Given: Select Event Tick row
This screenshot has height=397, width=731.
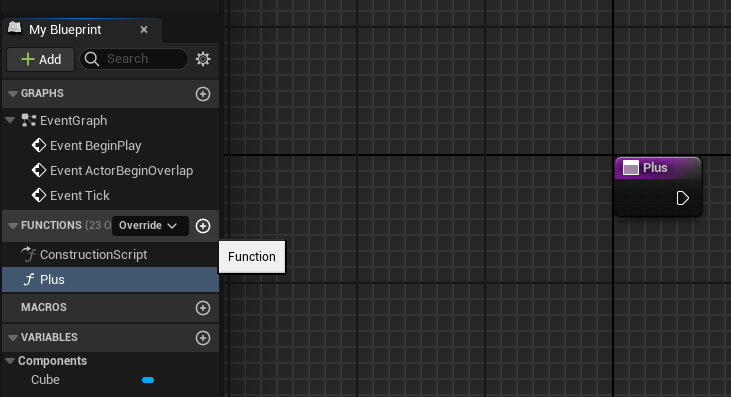Looking at the screenshot, I should [x=110, y=195].
